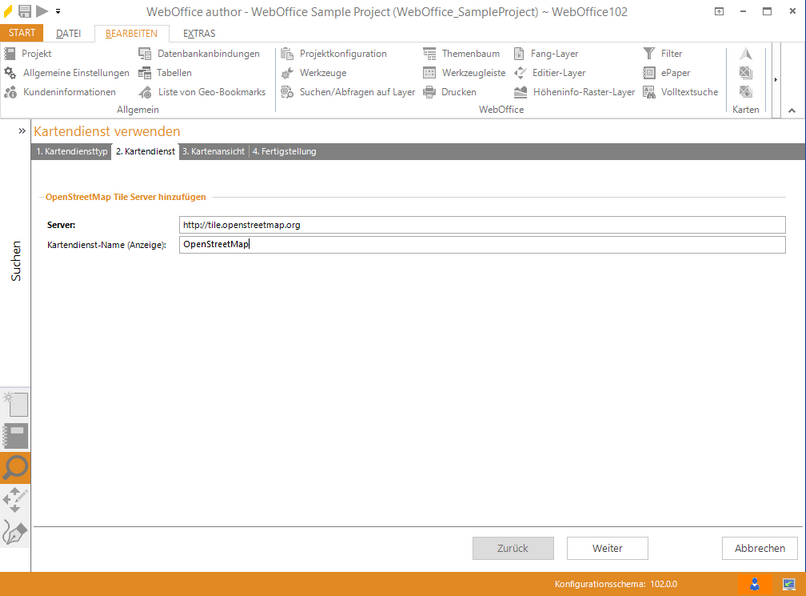Select the magnifier search icon in sidebar
806x596 pixels.
pyautogui.click(x=16, y=467)
